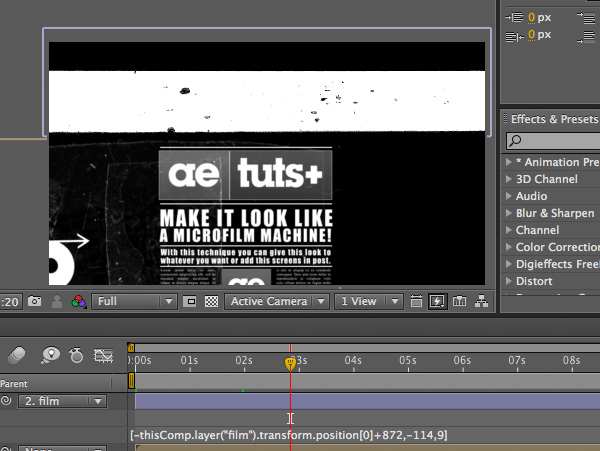Image resolution: width=600 pixels, height=451 pixels.
Task: Click the parent pick whip icon for film
Action: click(6, 401)
